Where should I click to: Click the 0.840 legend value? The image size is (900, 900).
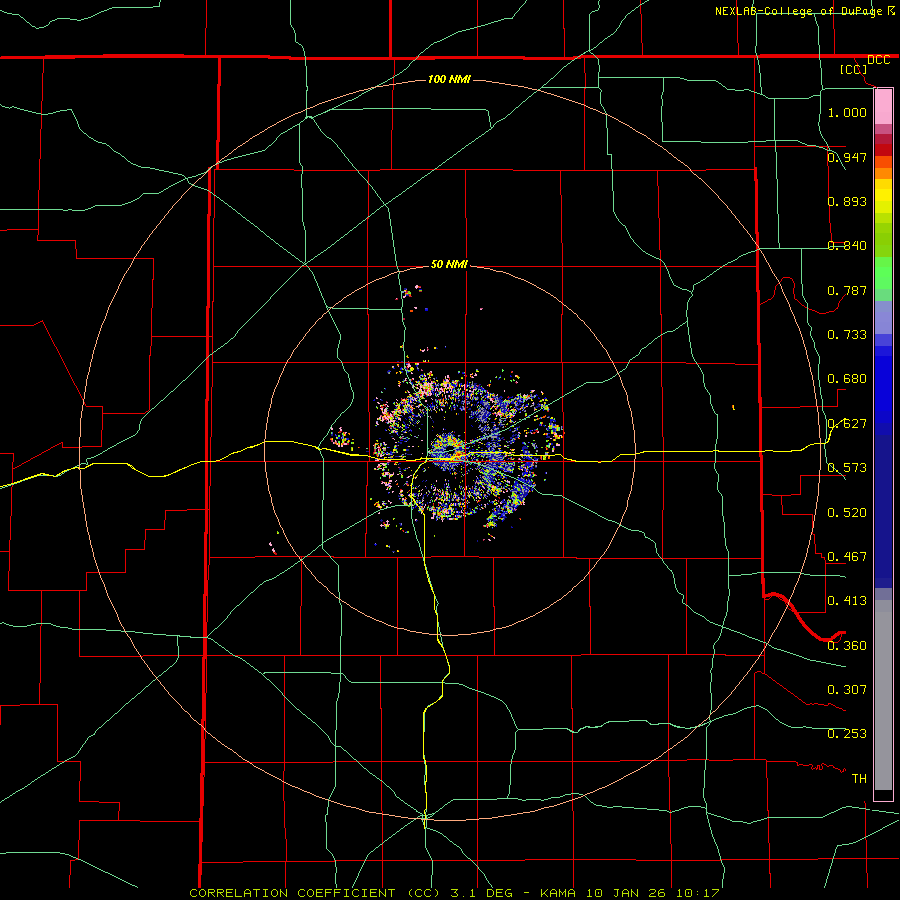(847, 246)
